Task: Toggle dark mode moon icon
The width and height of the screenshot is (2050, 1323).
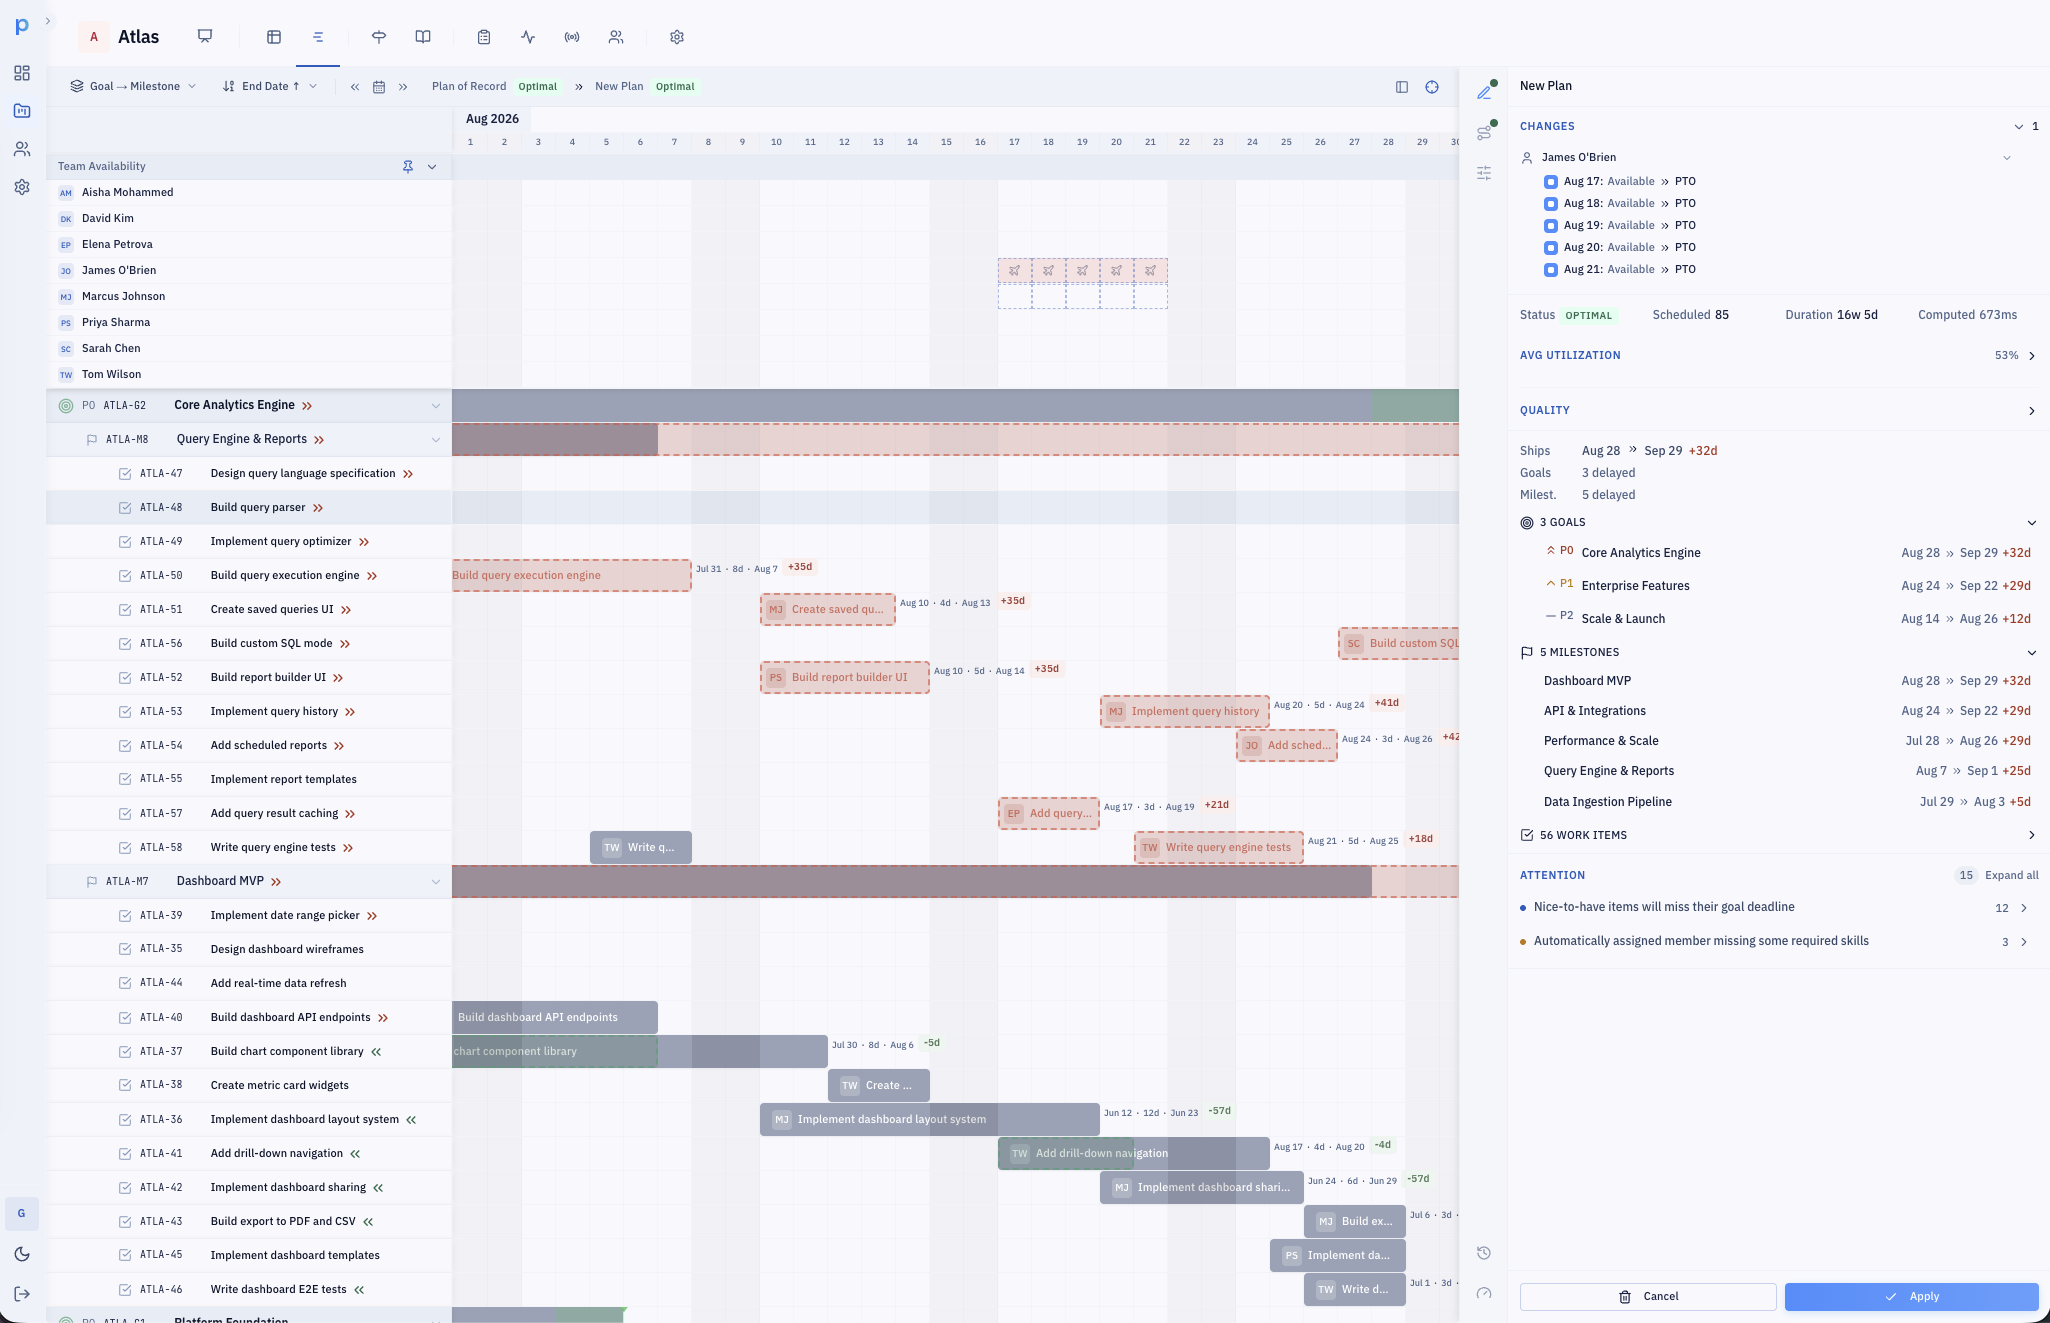Action: 22,1254
